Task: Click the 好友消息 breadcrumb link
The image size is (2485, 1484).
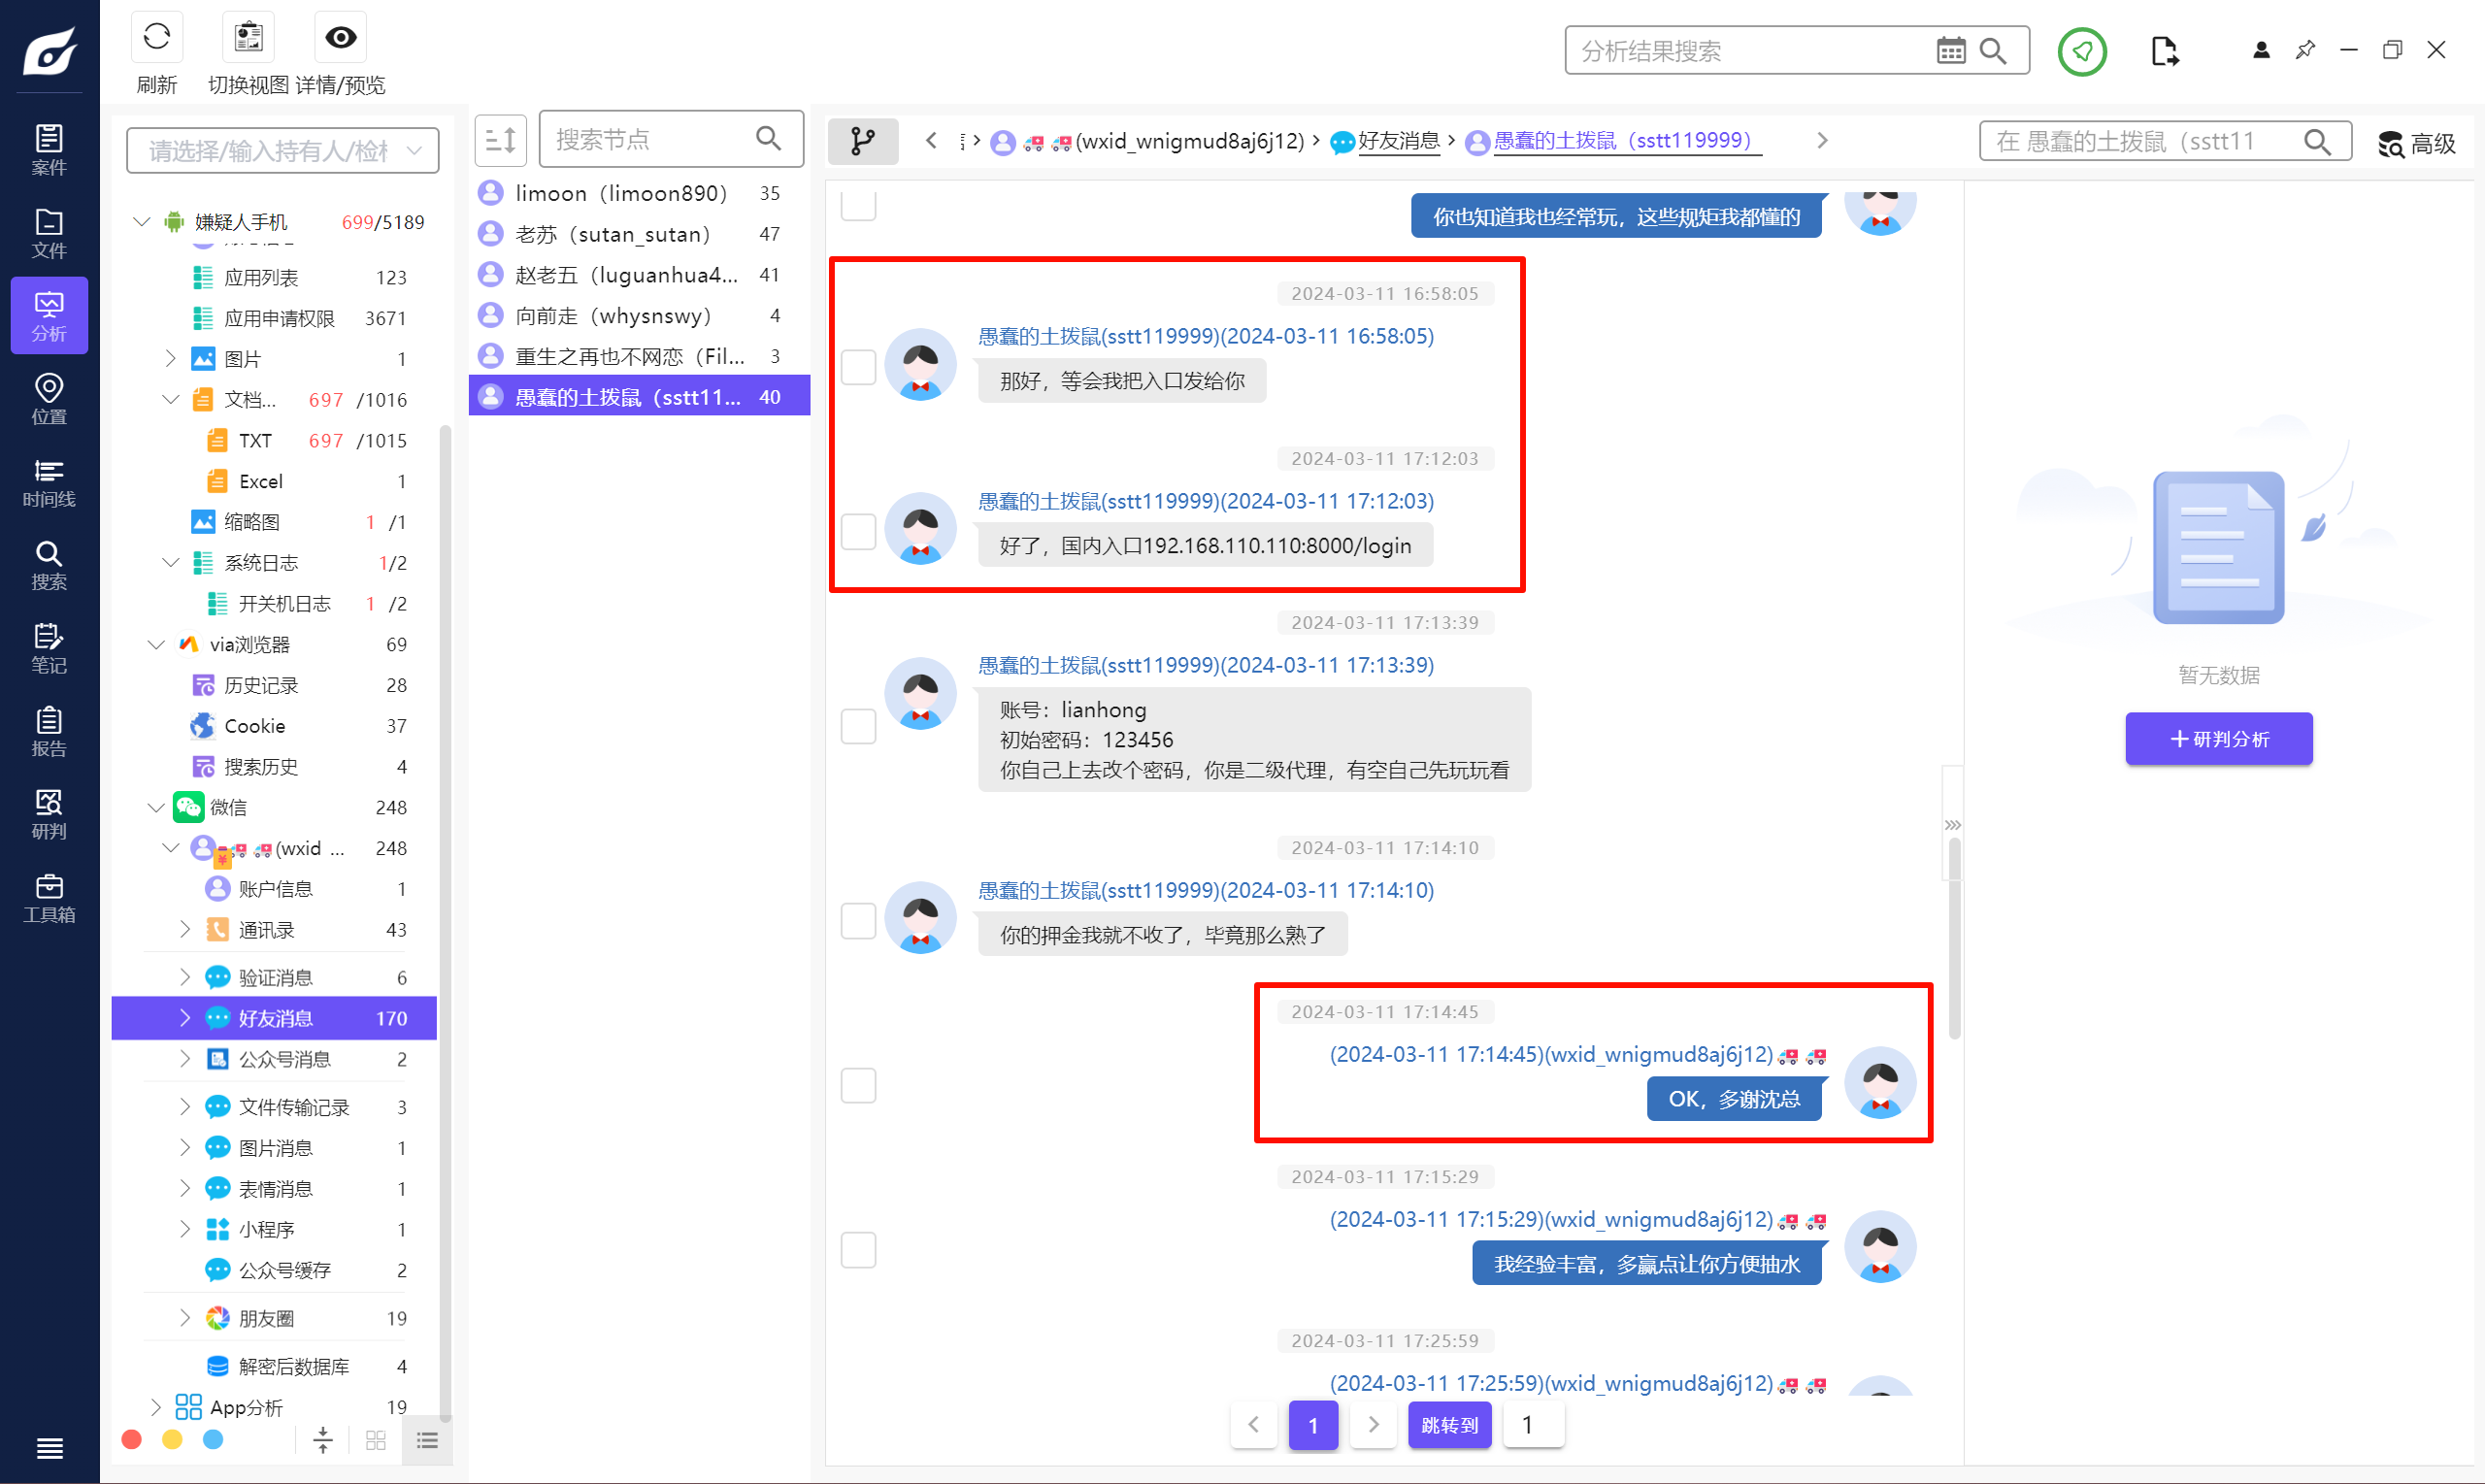Action: point(1398,141)
